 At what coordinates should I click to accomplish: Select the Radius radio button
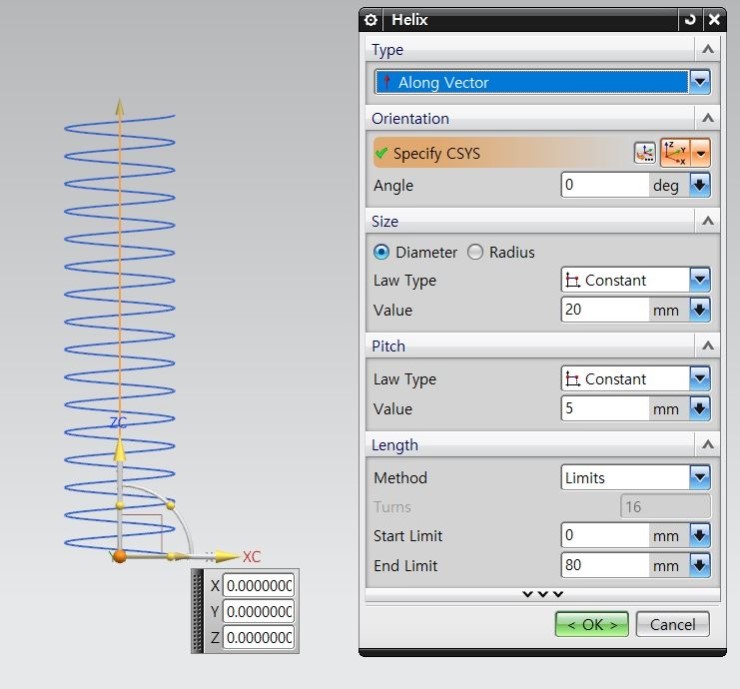coord(476,252)
